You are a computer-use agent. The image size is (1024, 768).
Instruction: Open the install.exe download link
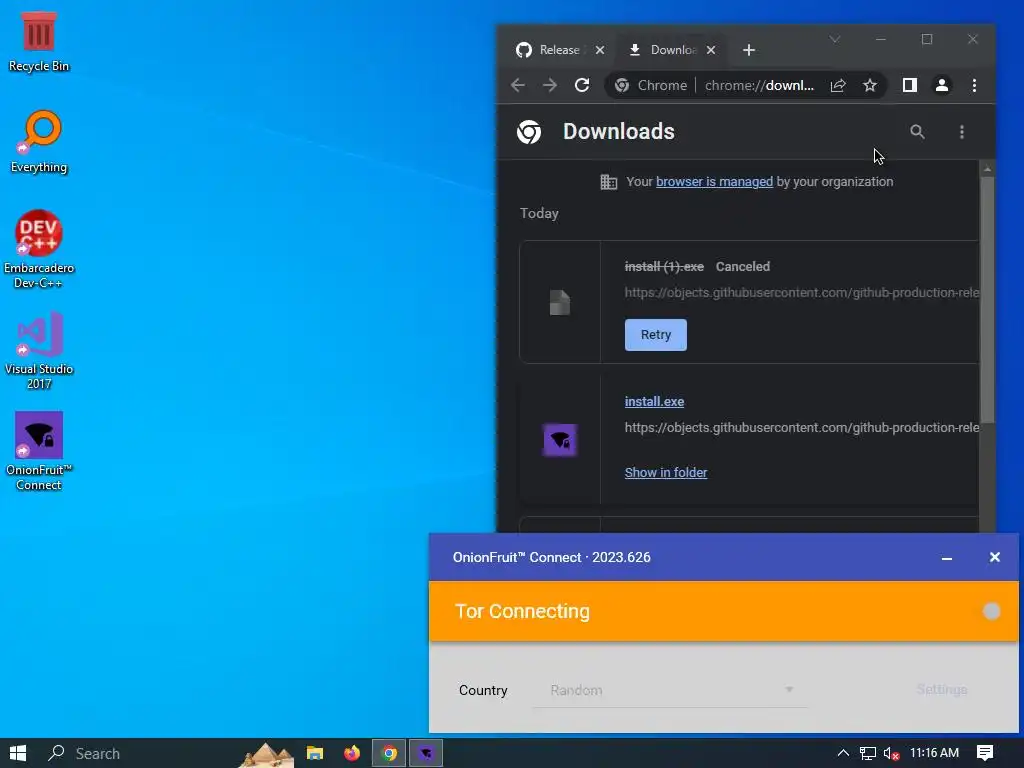point(654,402)
